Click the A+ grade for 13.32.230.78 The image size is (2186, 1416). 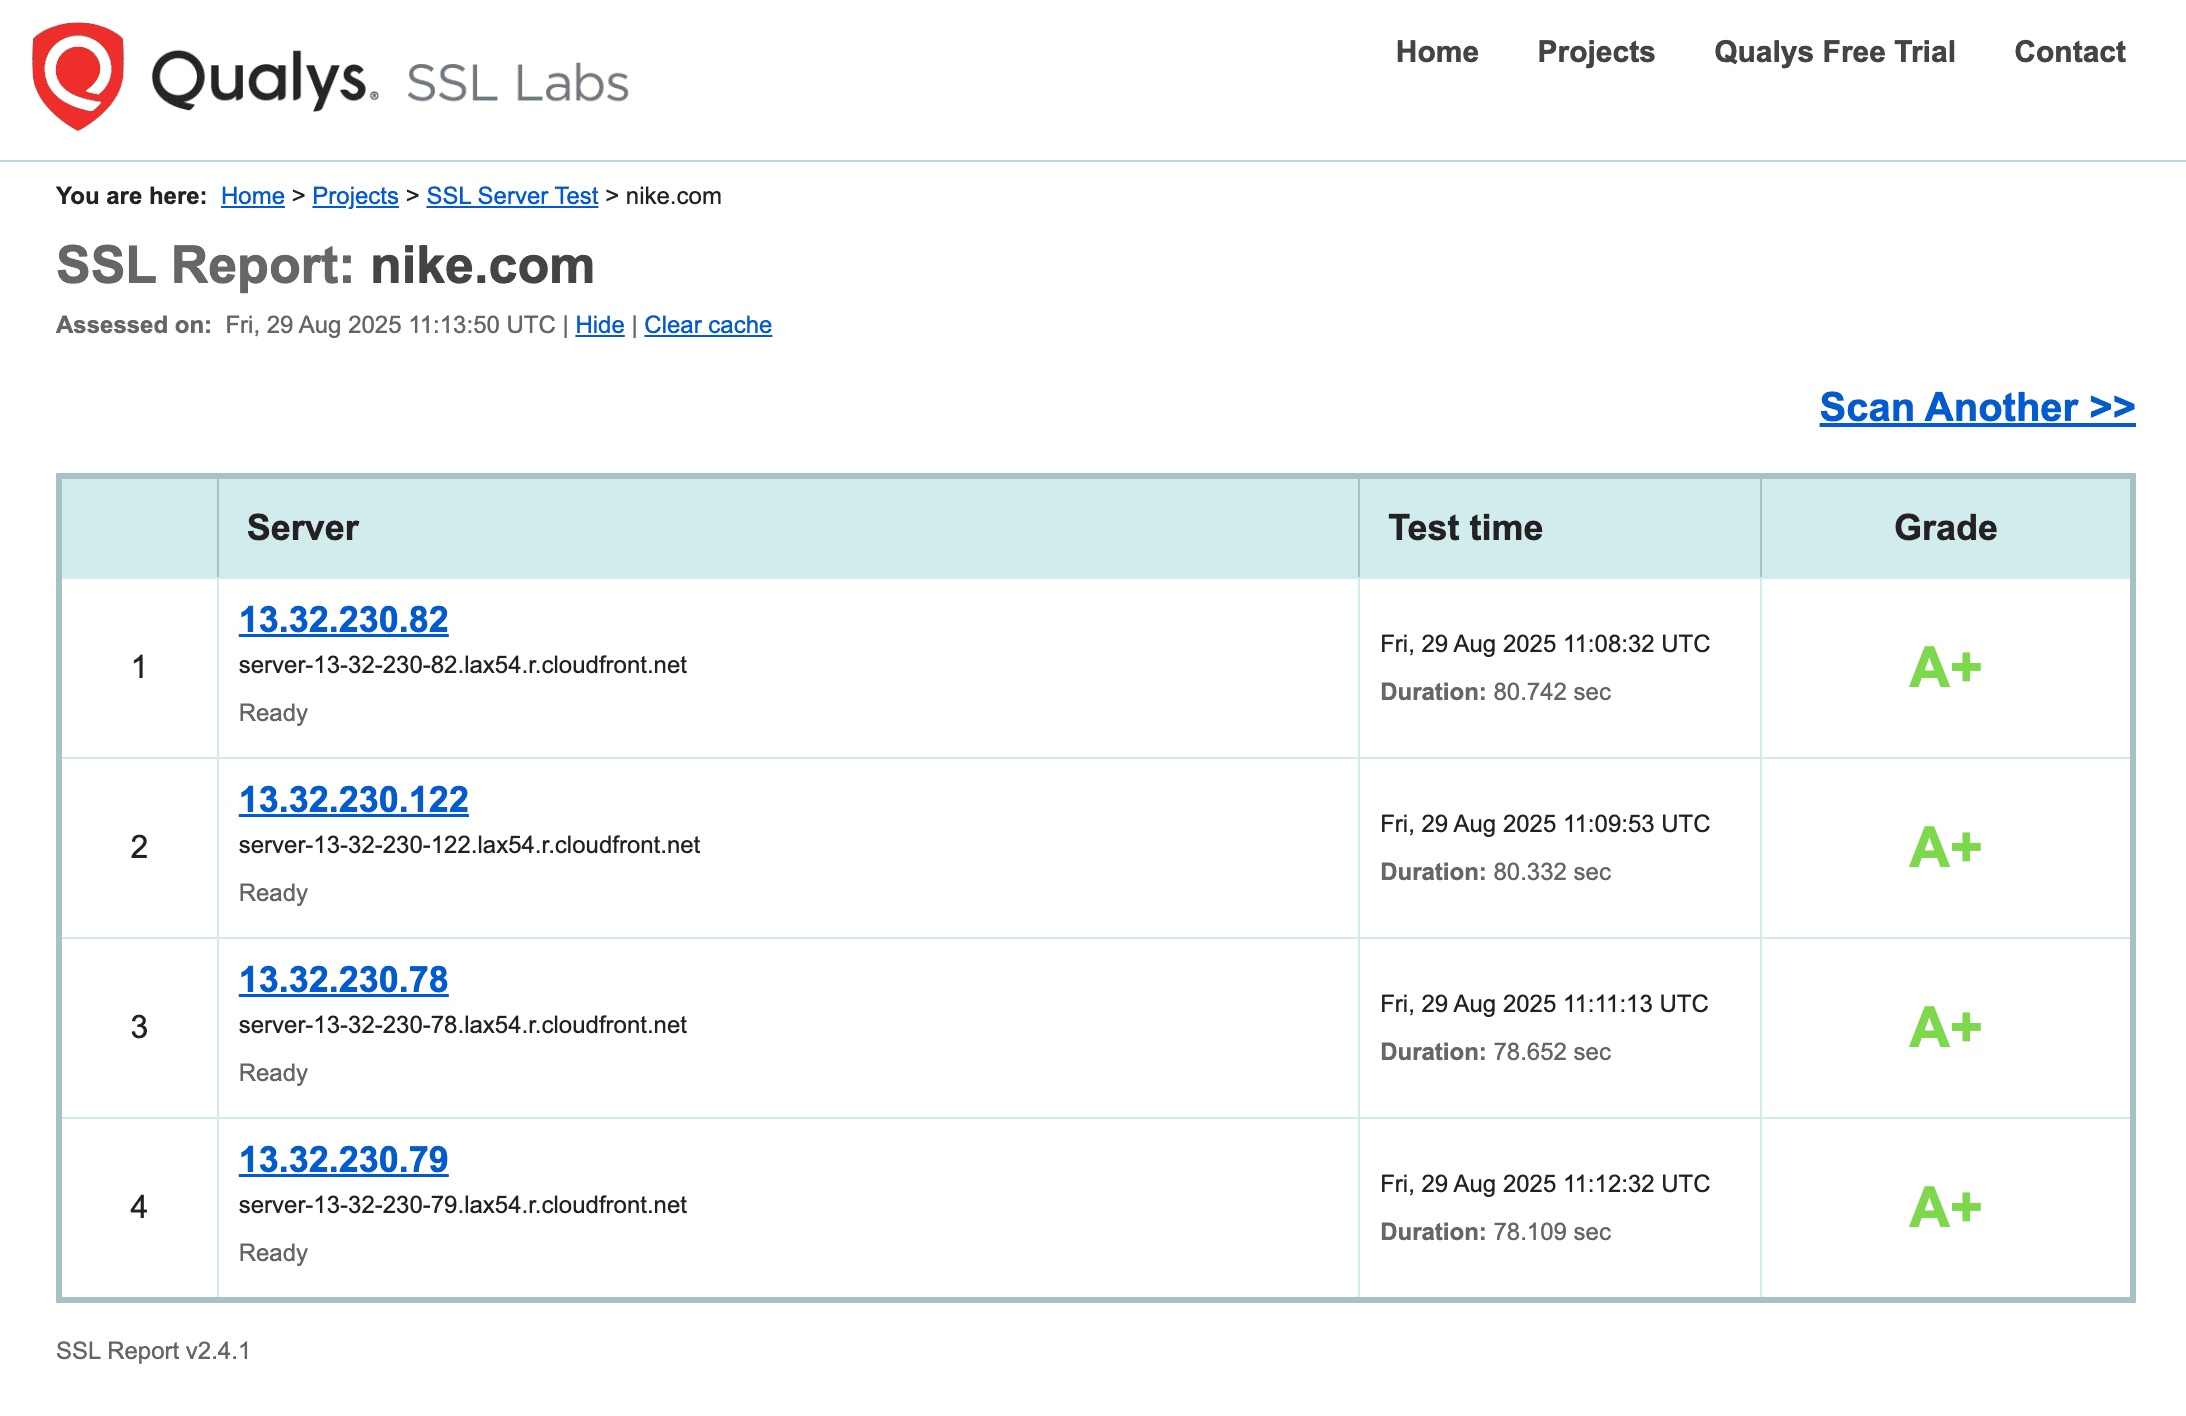pyautogui.click(x=1945, y=1028)
